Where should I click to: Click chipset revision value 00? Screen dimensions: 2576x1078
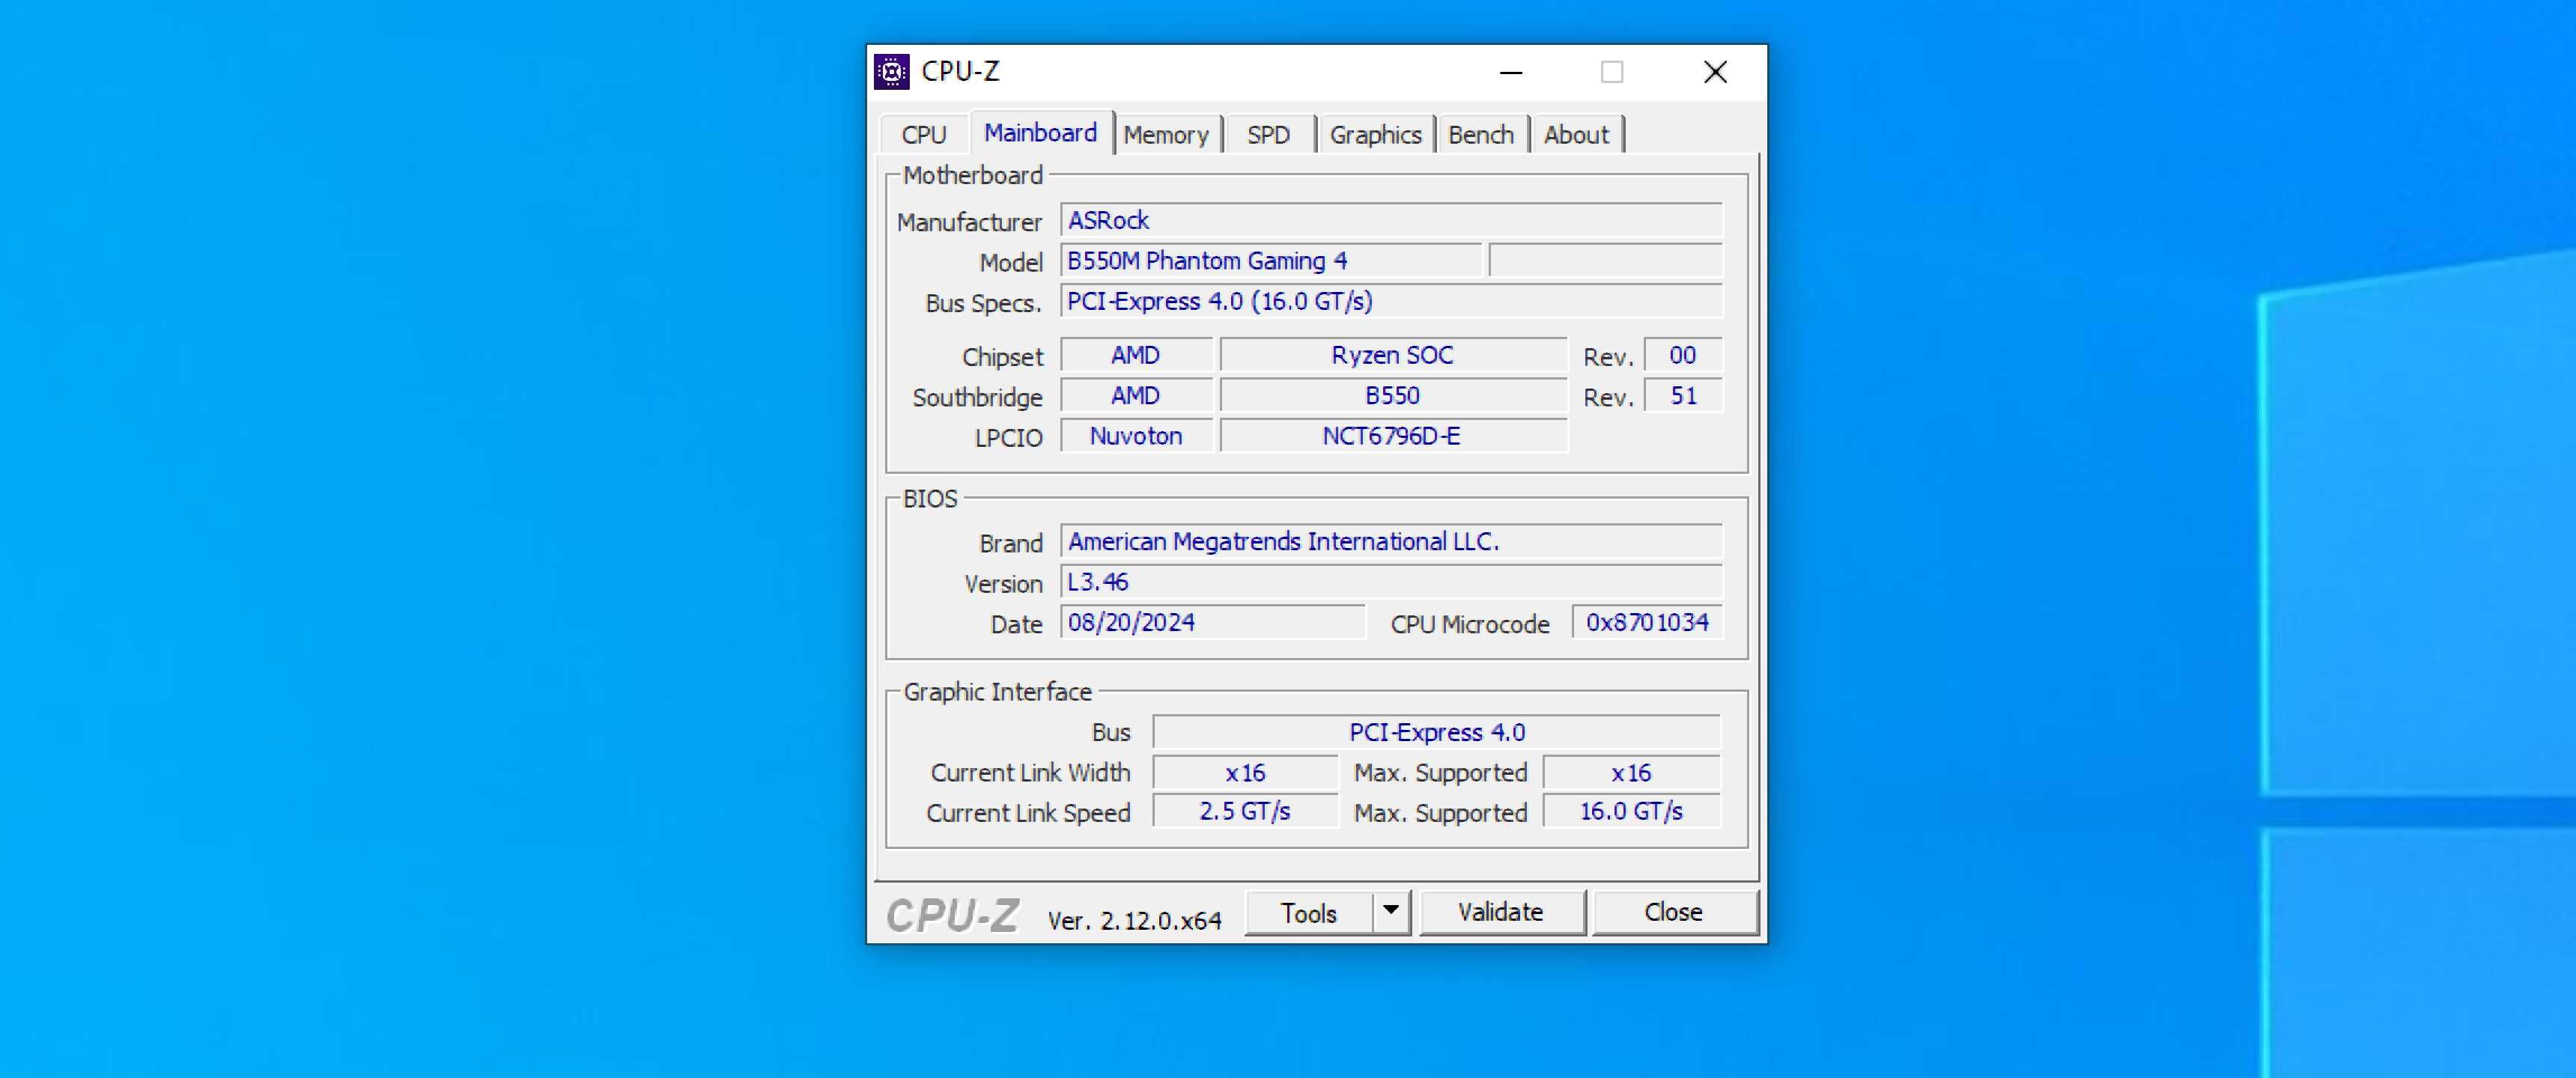point(1683,355)
